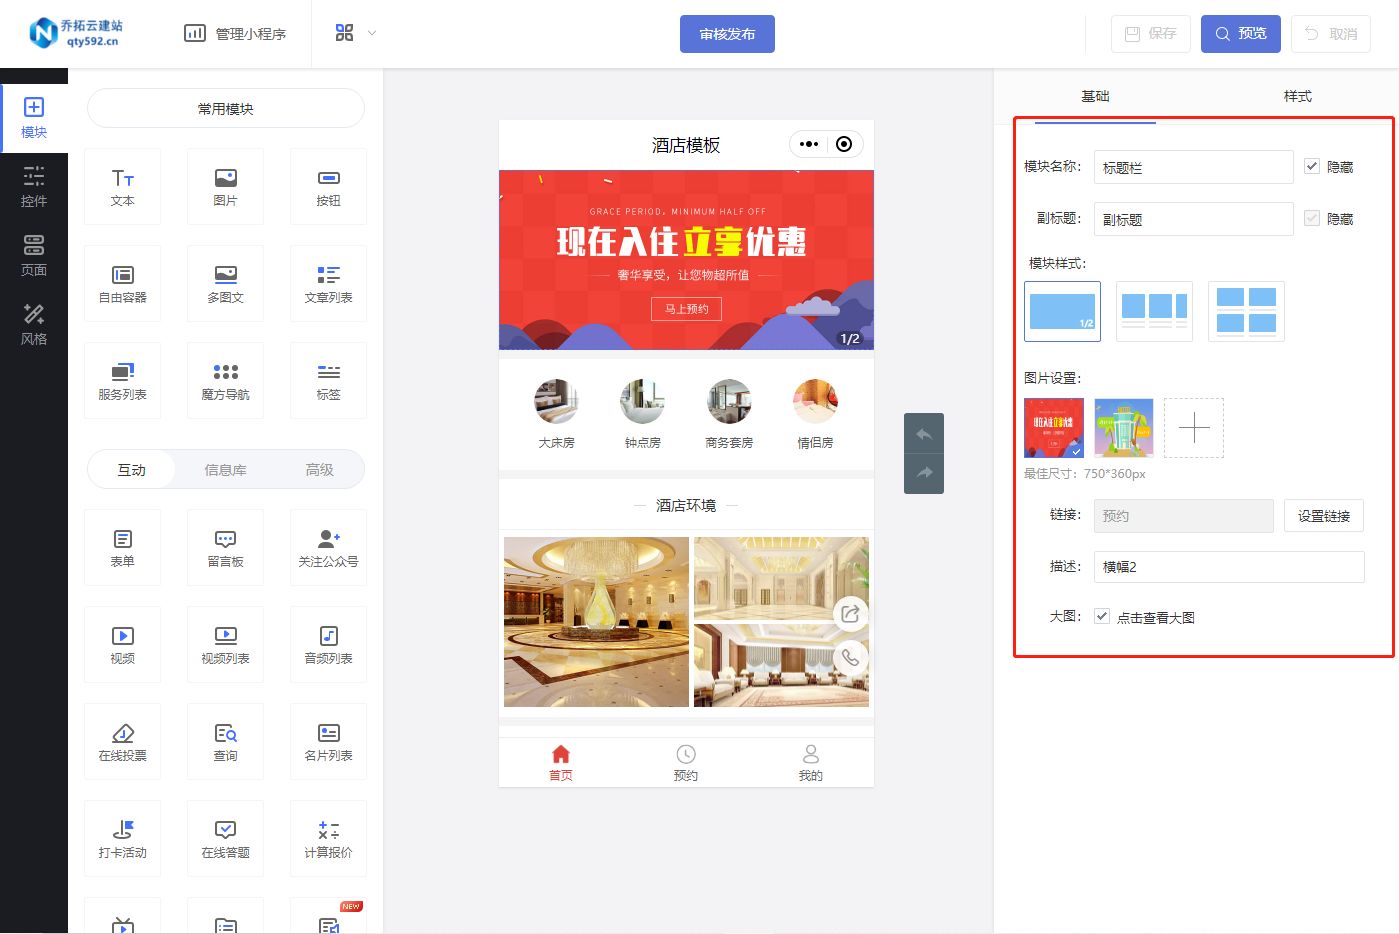Open the chevron dropdown beside grid icon
The image size is (1399, 934).
[372, 32]
